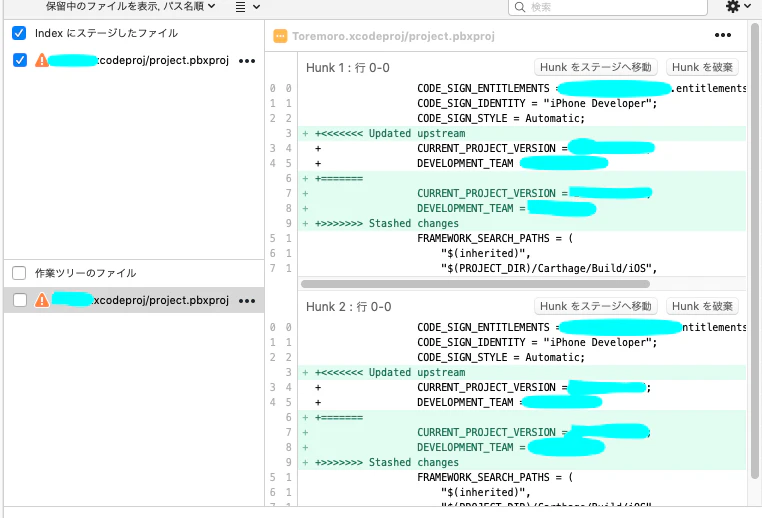Discard Hunk 2
Image resolution: width=762 pixels, height=518 pixels.
pyautogui.click(x=702, y=306)
